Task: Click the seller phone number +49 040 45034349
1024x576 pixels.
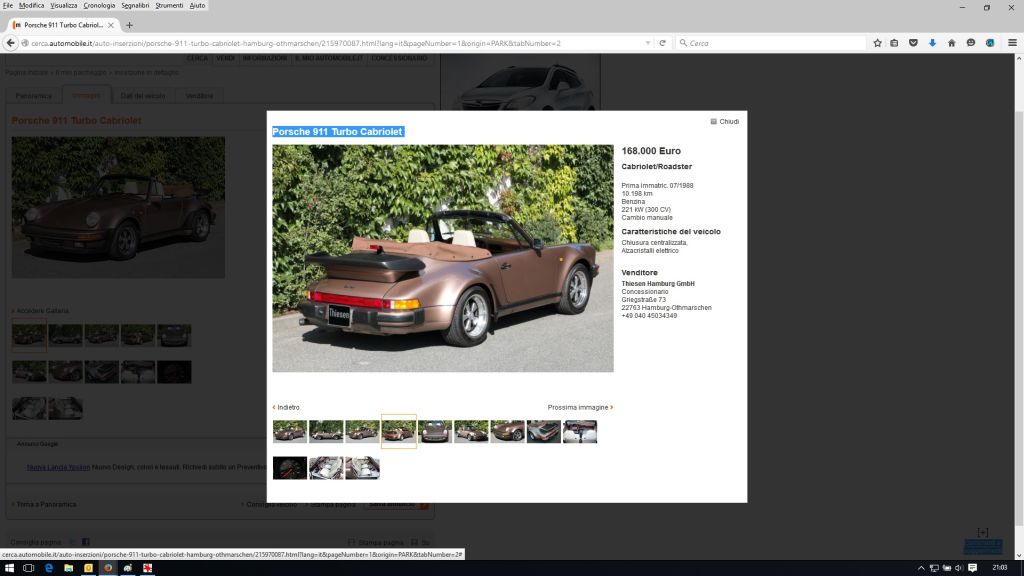Action: (x=649, y=316)
